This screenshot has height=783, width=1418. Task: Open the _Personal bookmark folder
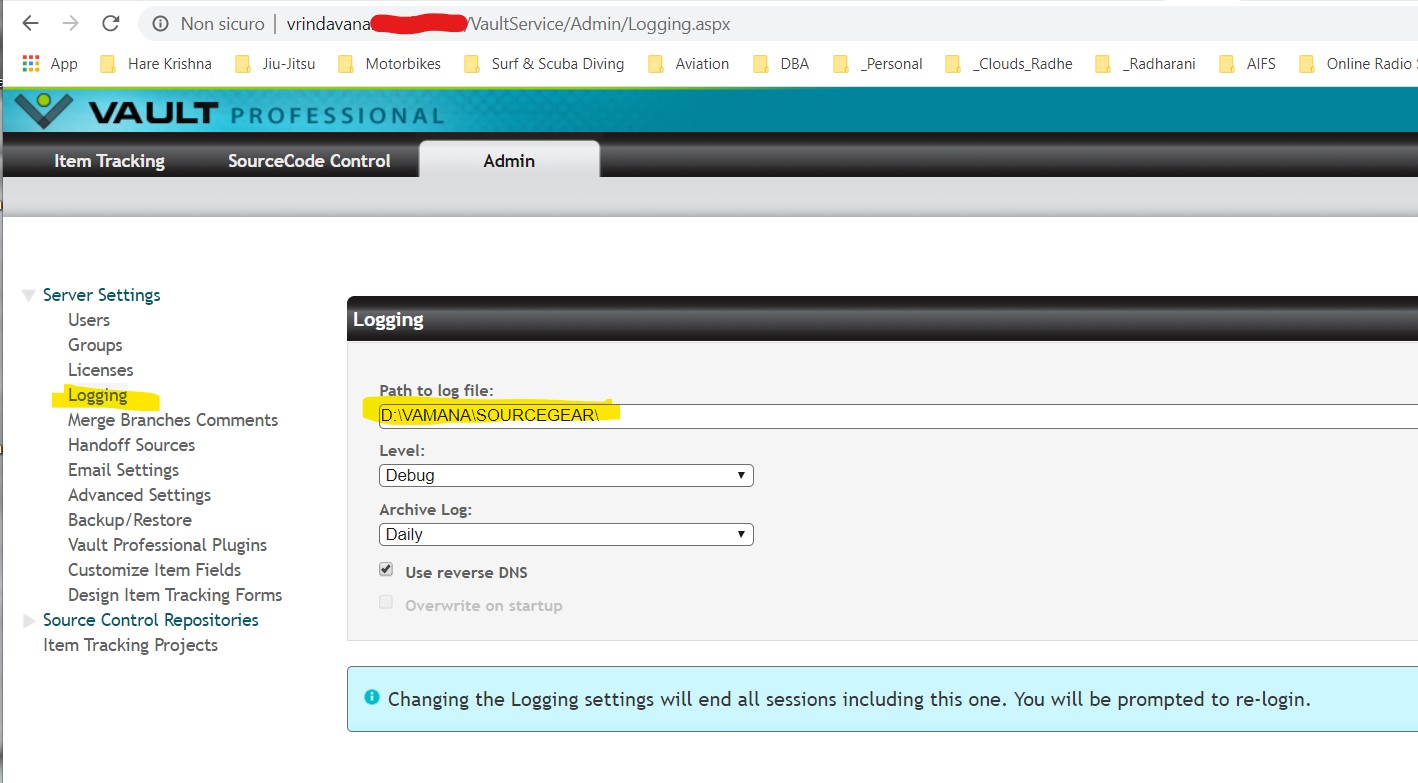(x=878, y=63)
